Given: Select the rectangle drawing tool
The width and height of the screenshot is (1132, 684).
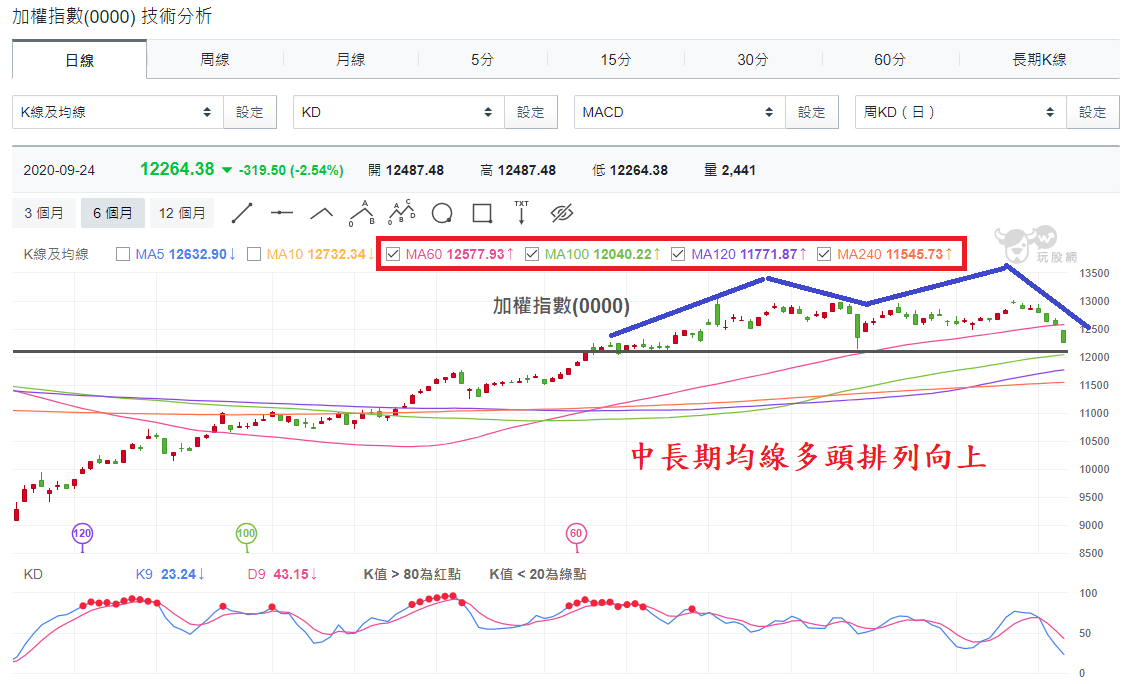Looking at the screenshot, I should 482,213.
